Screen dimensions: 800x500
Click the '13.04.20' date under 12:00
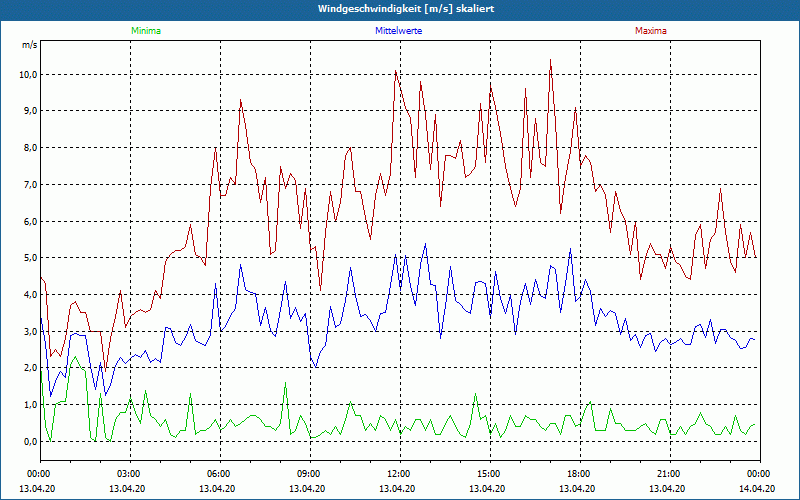[x=397, y=488]
